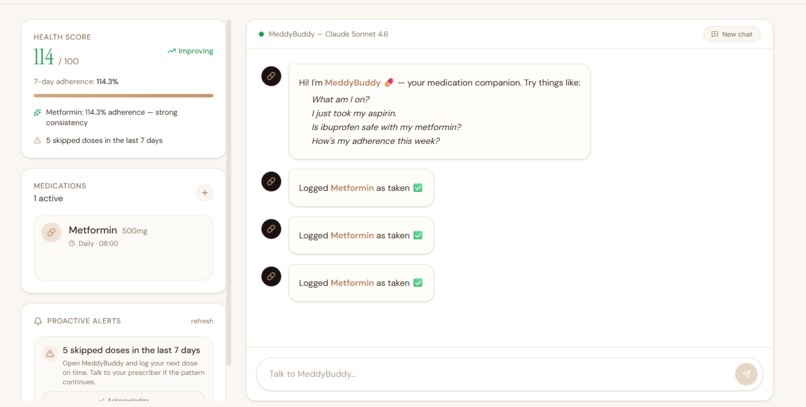
Task: Click '5 skipped doses in the last 7 days' alert title
Action: coord(131,350)
